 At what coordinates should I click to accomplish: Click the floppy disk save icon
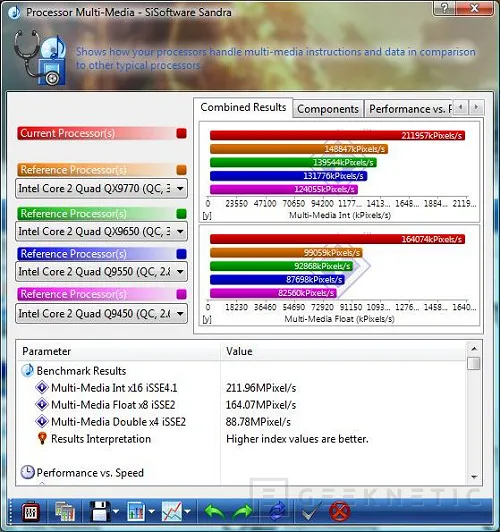click(x=100, y=512)
